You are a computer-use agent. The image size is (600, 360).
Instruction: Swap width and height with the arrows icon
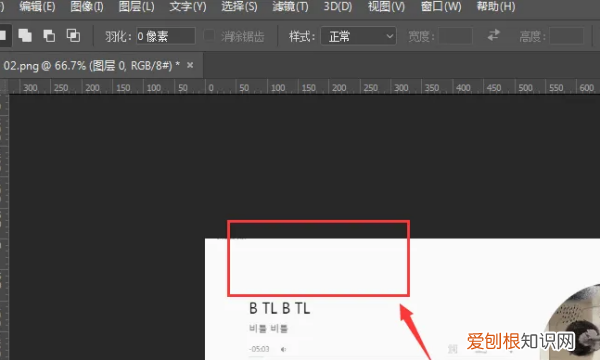tap(494, 36)
